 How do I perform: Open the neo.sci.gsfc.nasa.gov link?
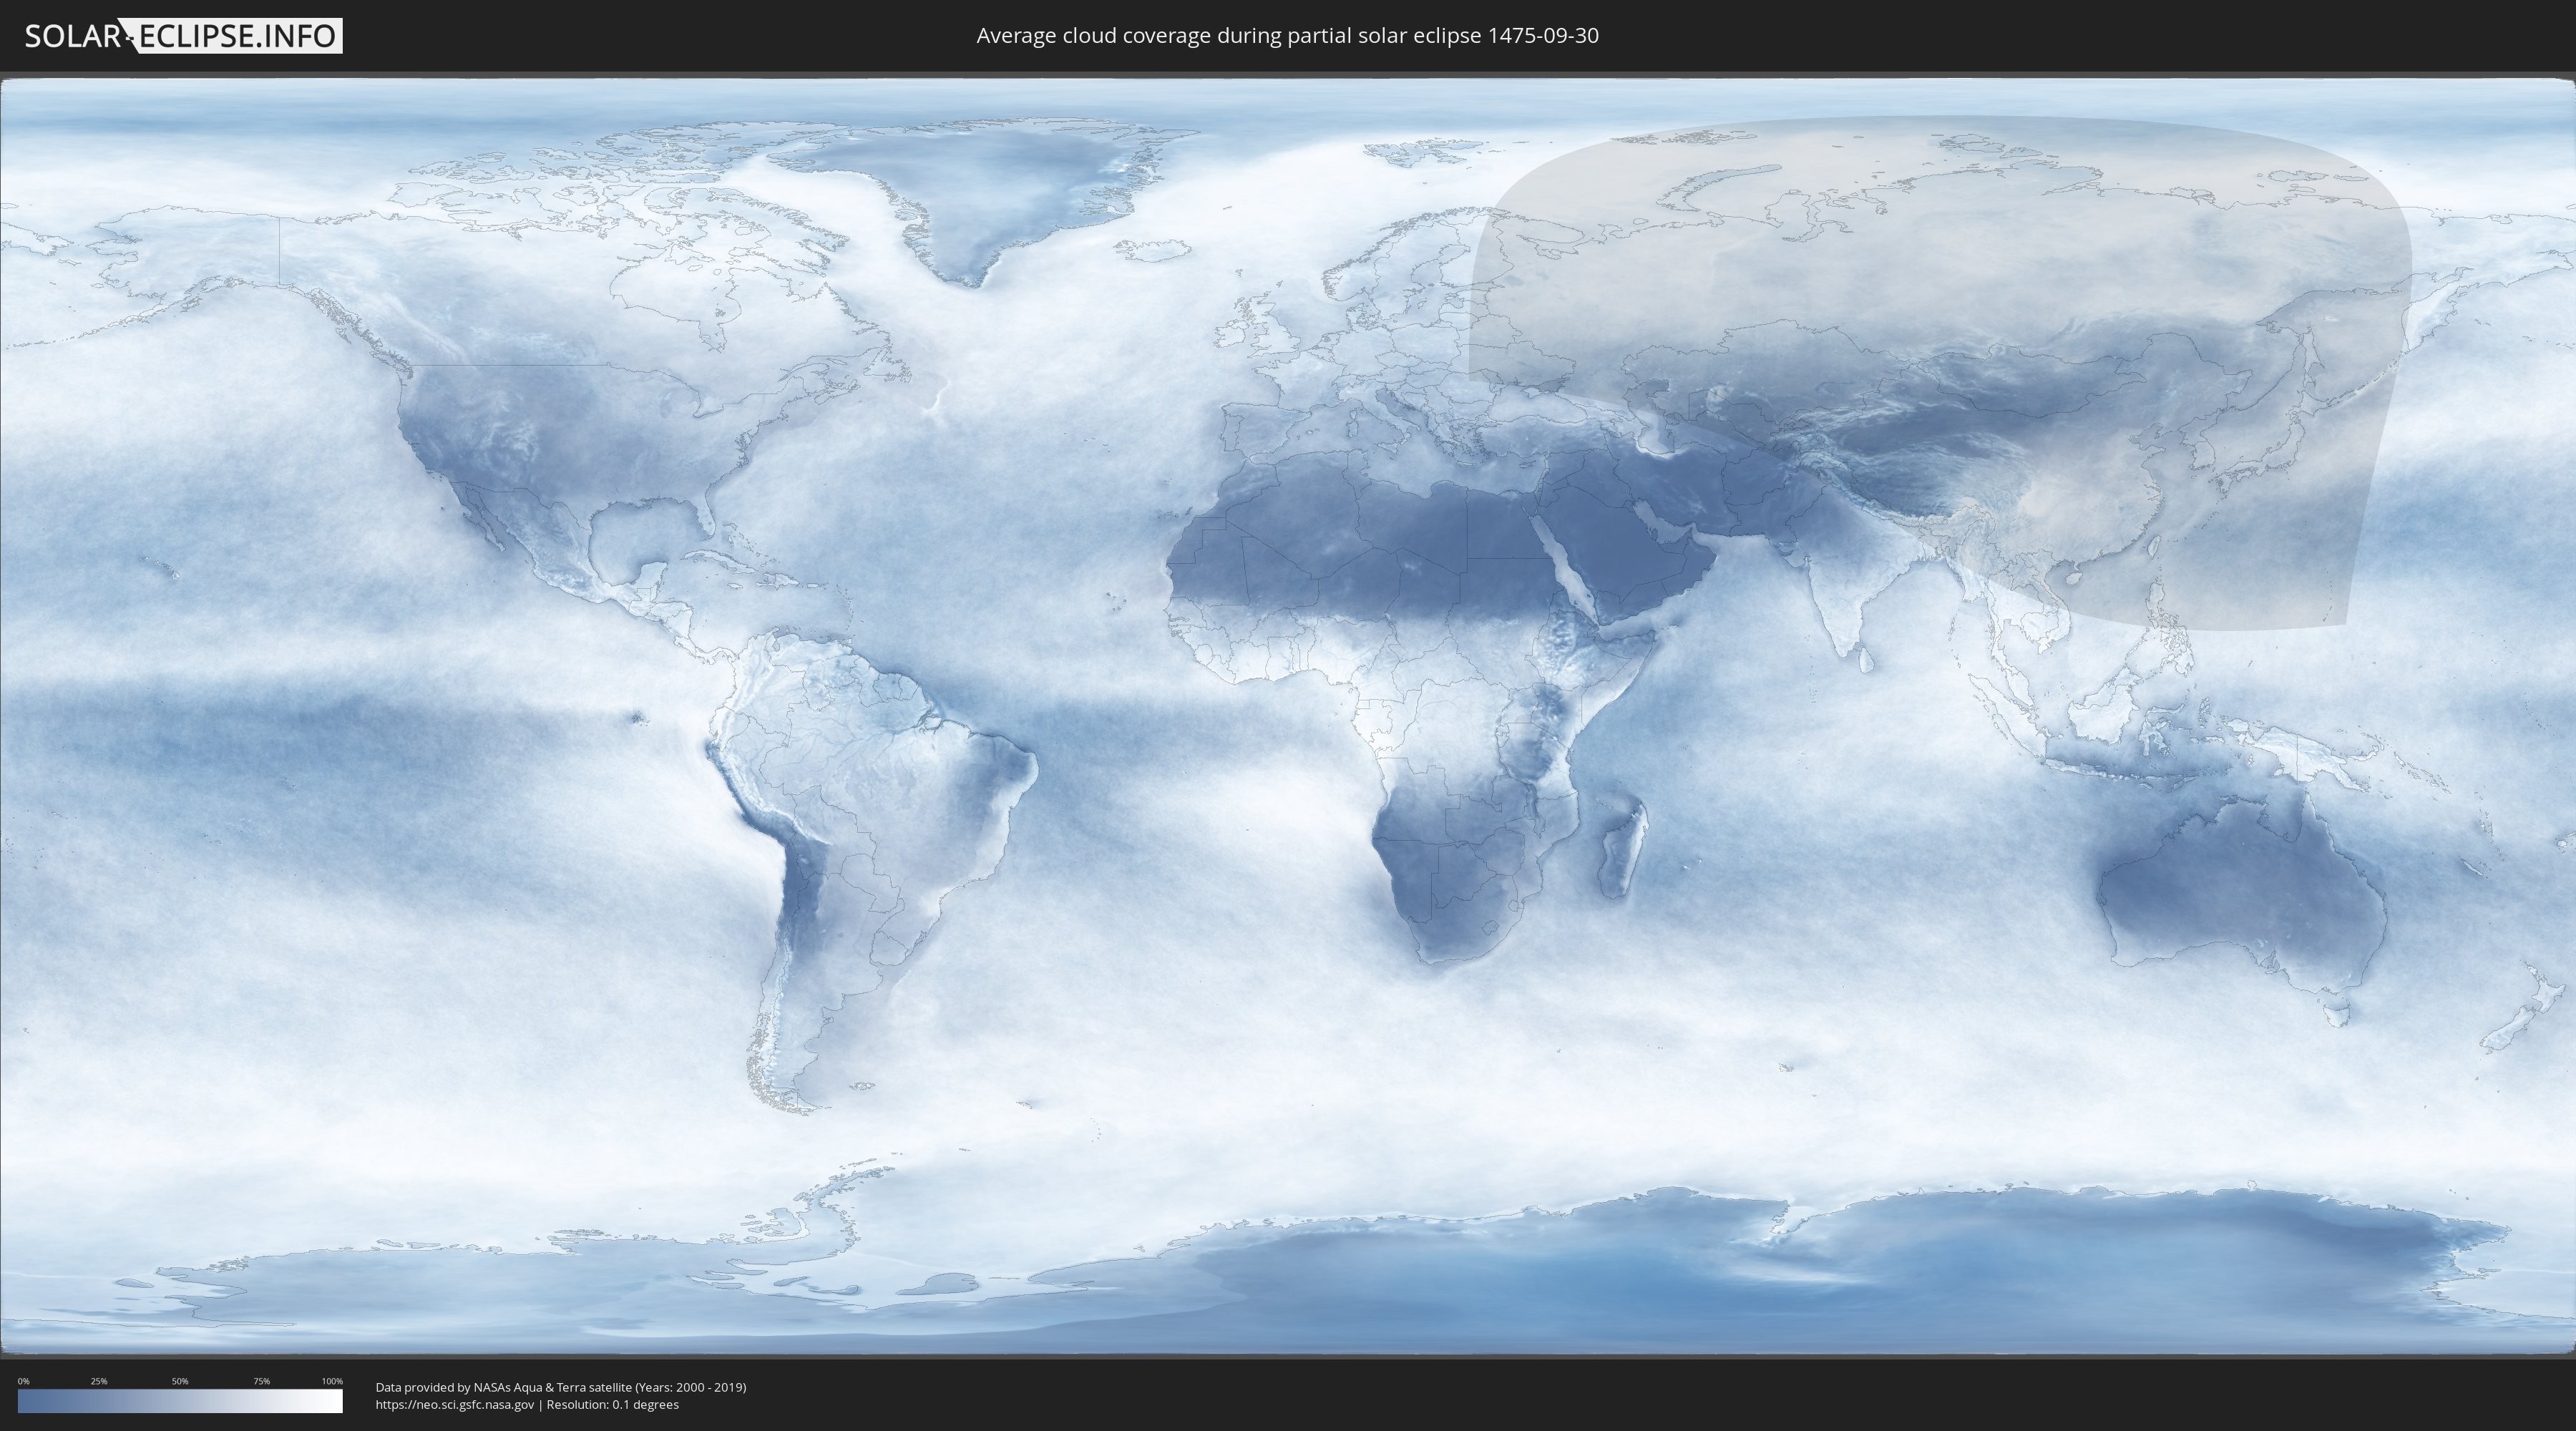455,1404
